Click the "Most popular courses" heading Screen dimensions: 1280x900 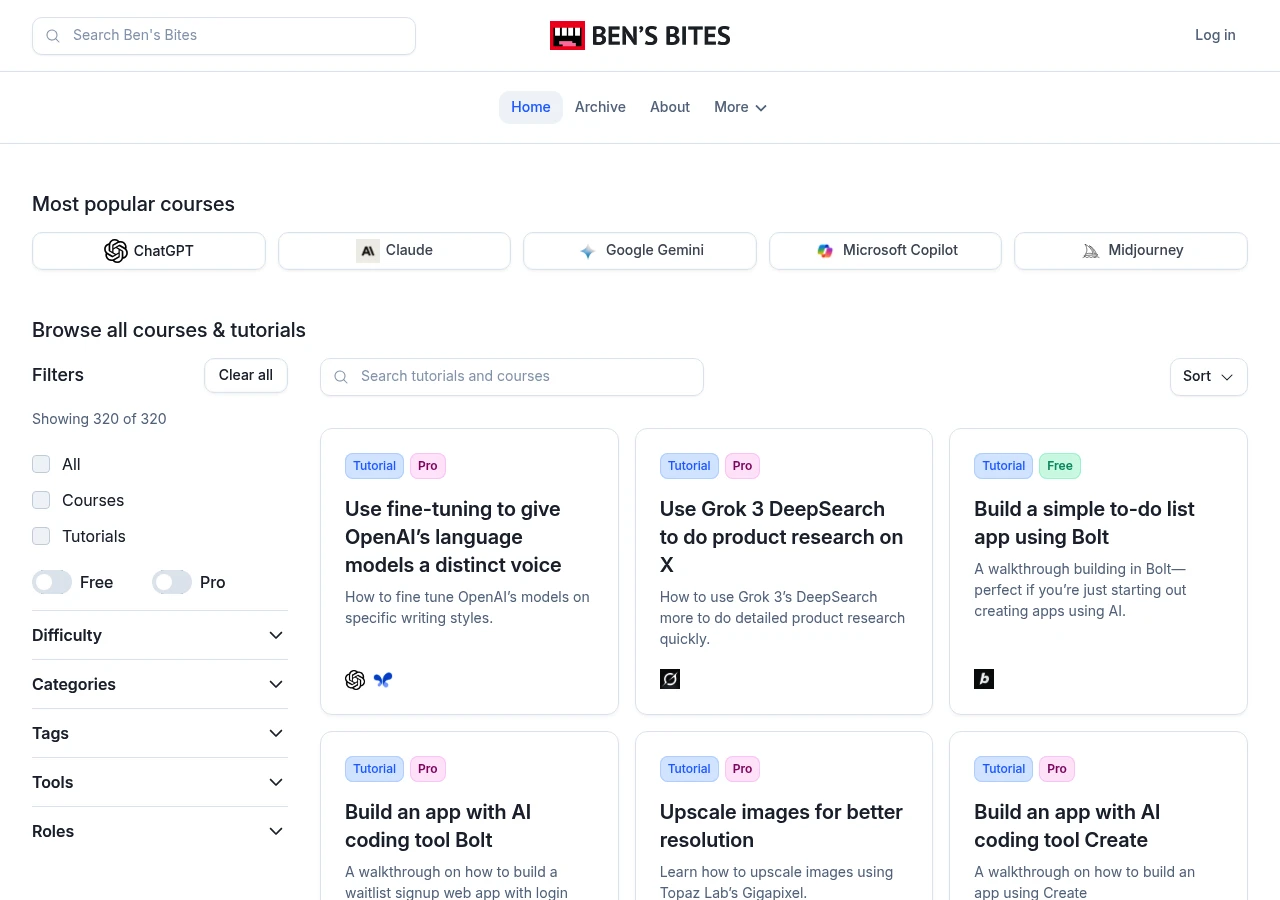pyautogui.click(x=133, y=204)
